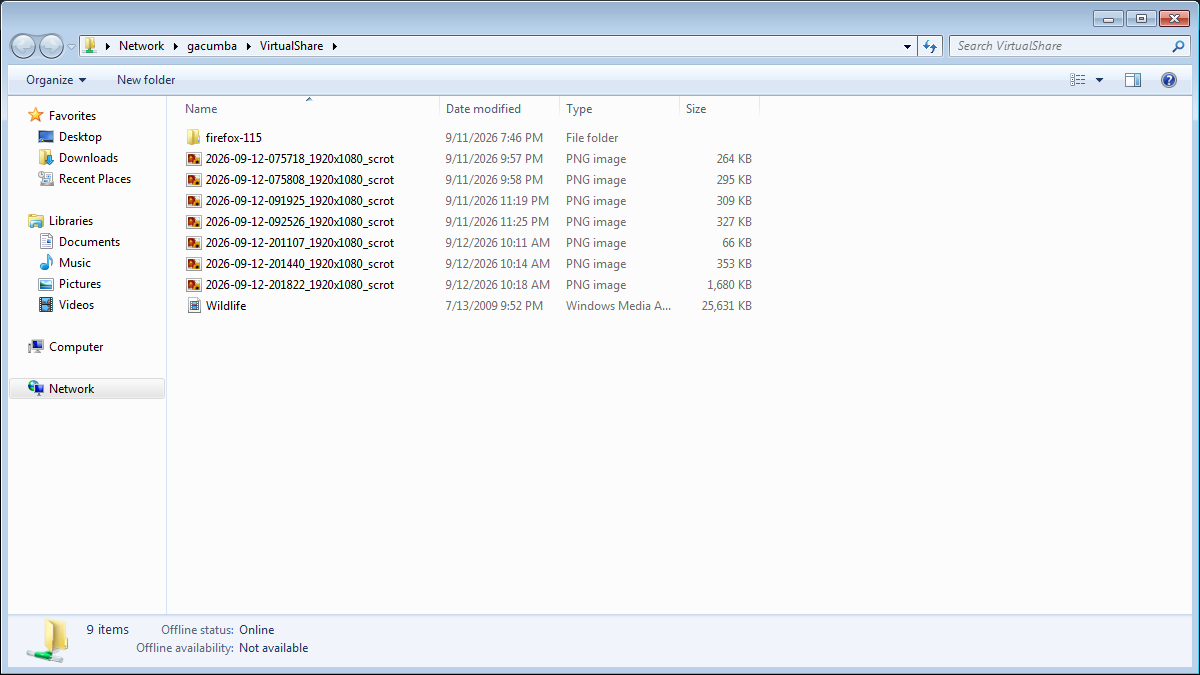Viewport: 1200px width, 675px height.
Task: Click the search magnifier icon
Action: [1178, 46]
